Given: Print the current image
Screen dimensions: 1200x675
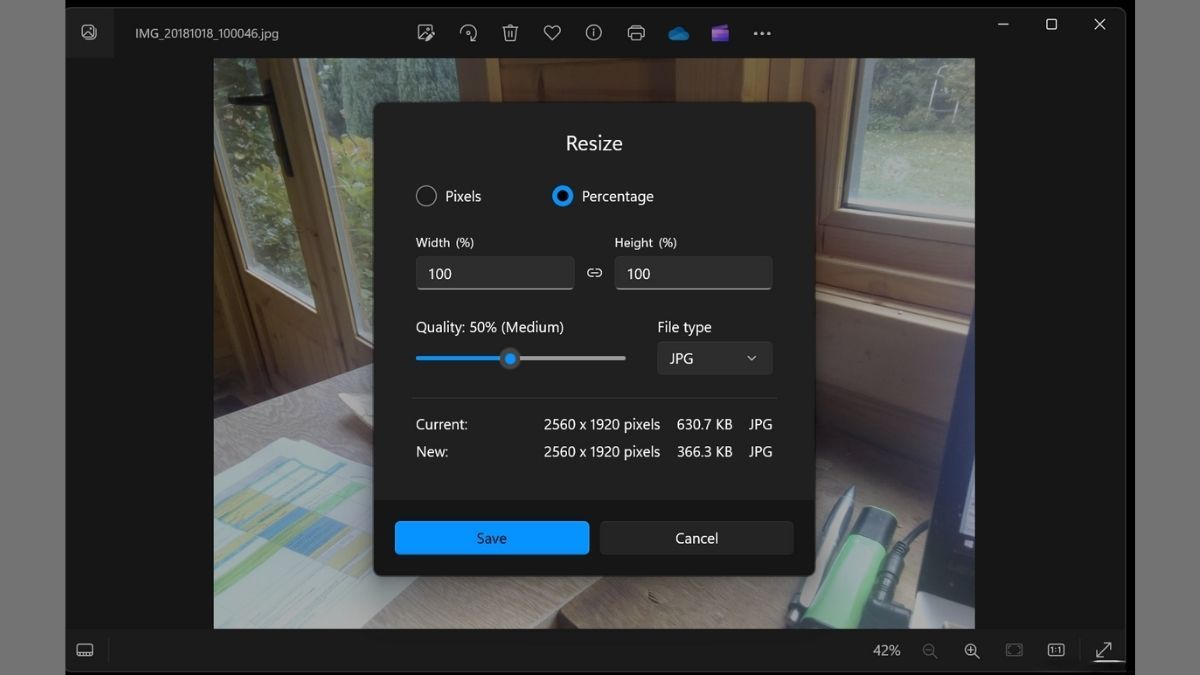Looking at the screenshot, I should coord(635,33).
